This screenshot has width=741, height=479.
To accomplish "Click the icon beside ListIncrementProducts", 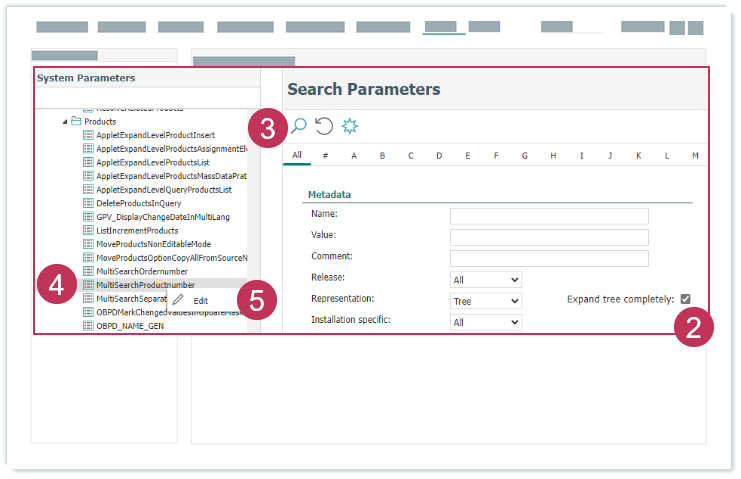I will 88,230.
